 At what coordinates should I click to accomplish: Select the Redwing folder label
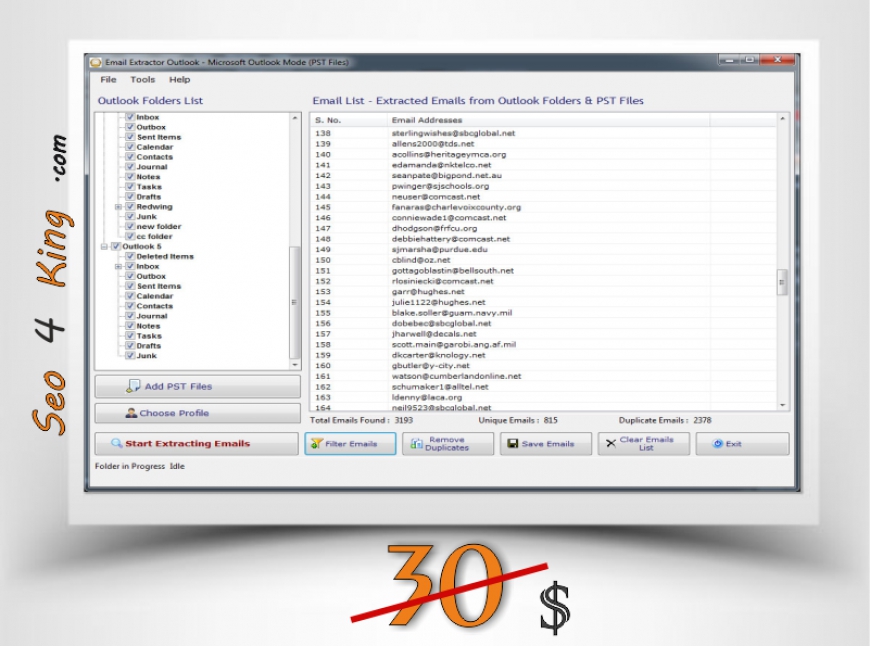[154, 206]
